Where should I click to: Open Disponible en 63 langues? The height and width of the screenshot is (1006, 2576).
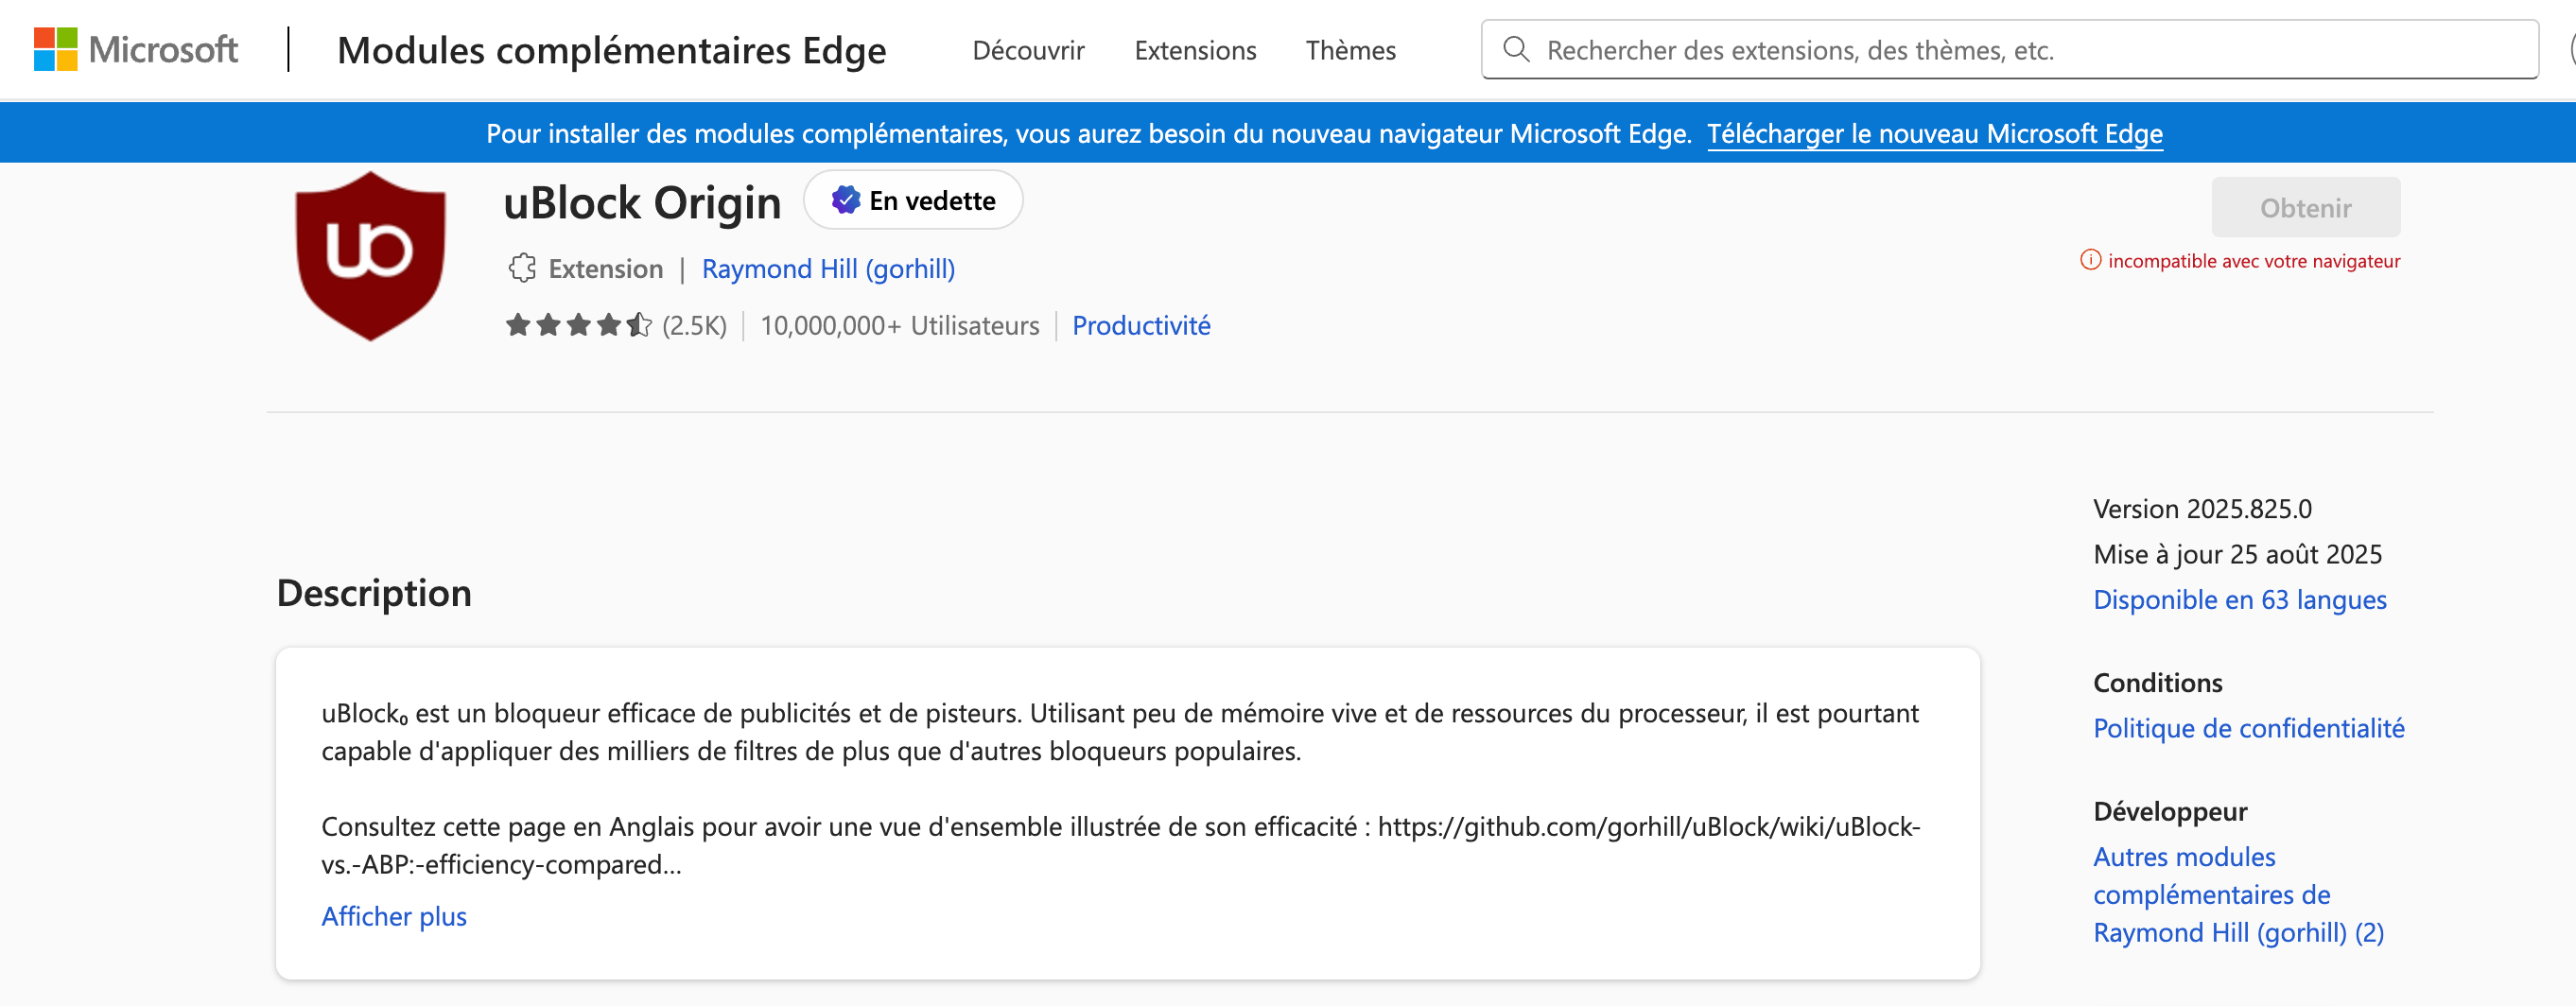pos(2239,599)
